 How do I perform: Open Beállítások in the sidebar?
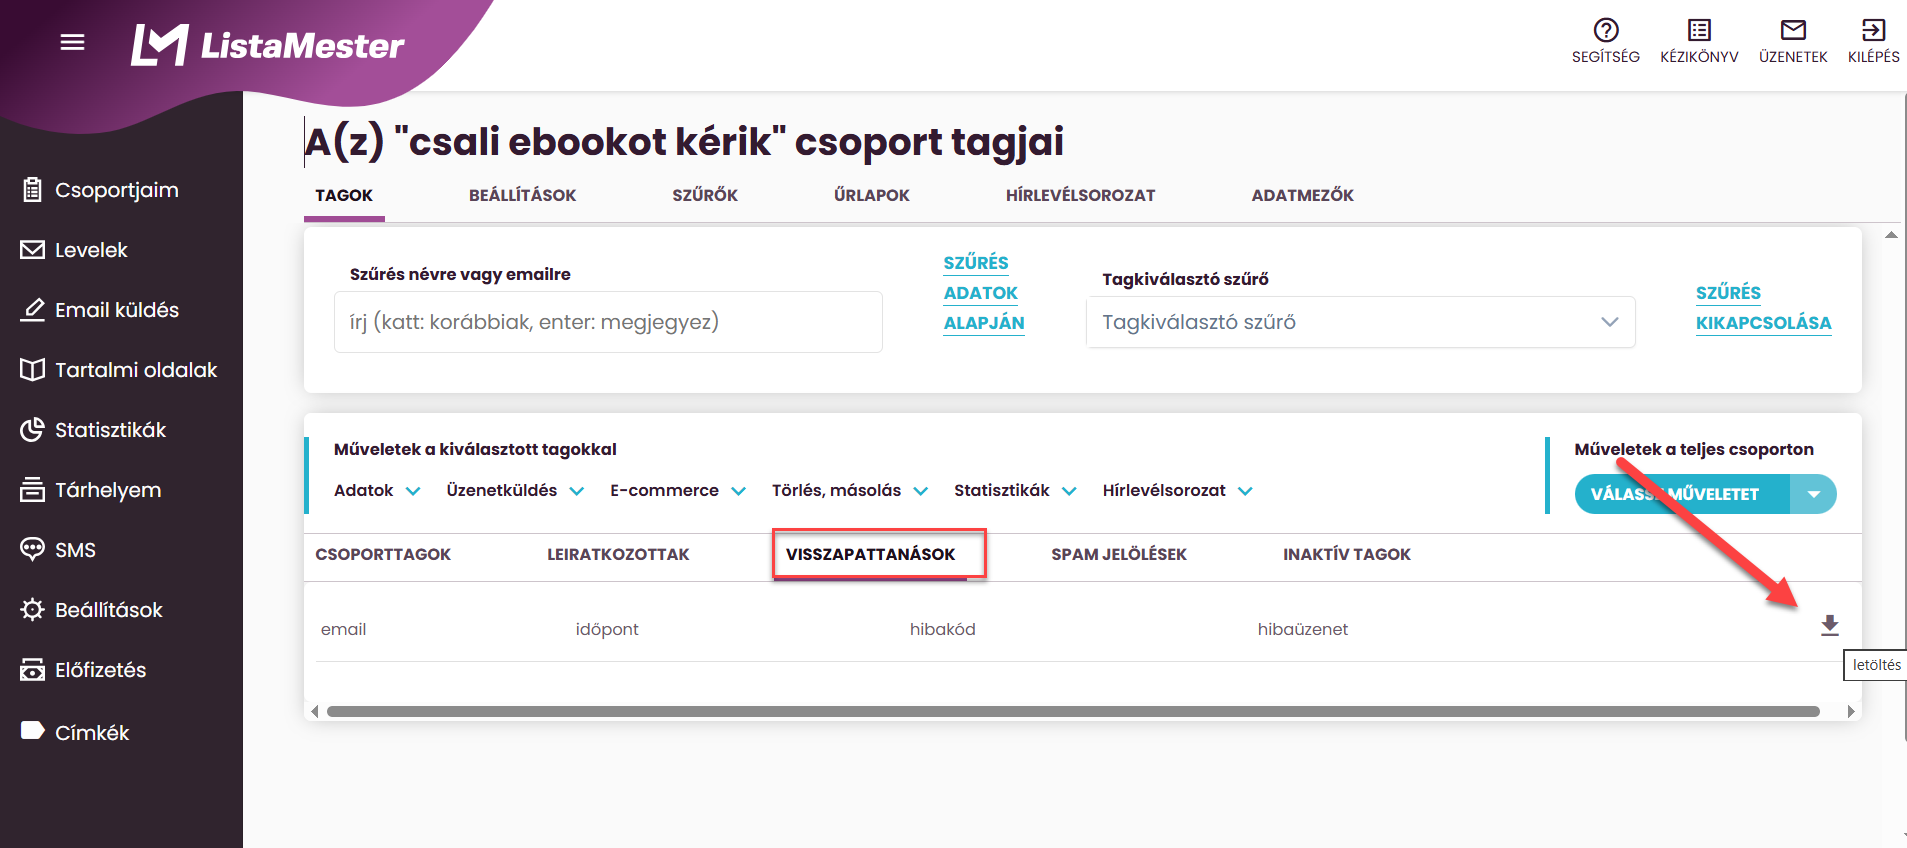(x=91, y=610)
